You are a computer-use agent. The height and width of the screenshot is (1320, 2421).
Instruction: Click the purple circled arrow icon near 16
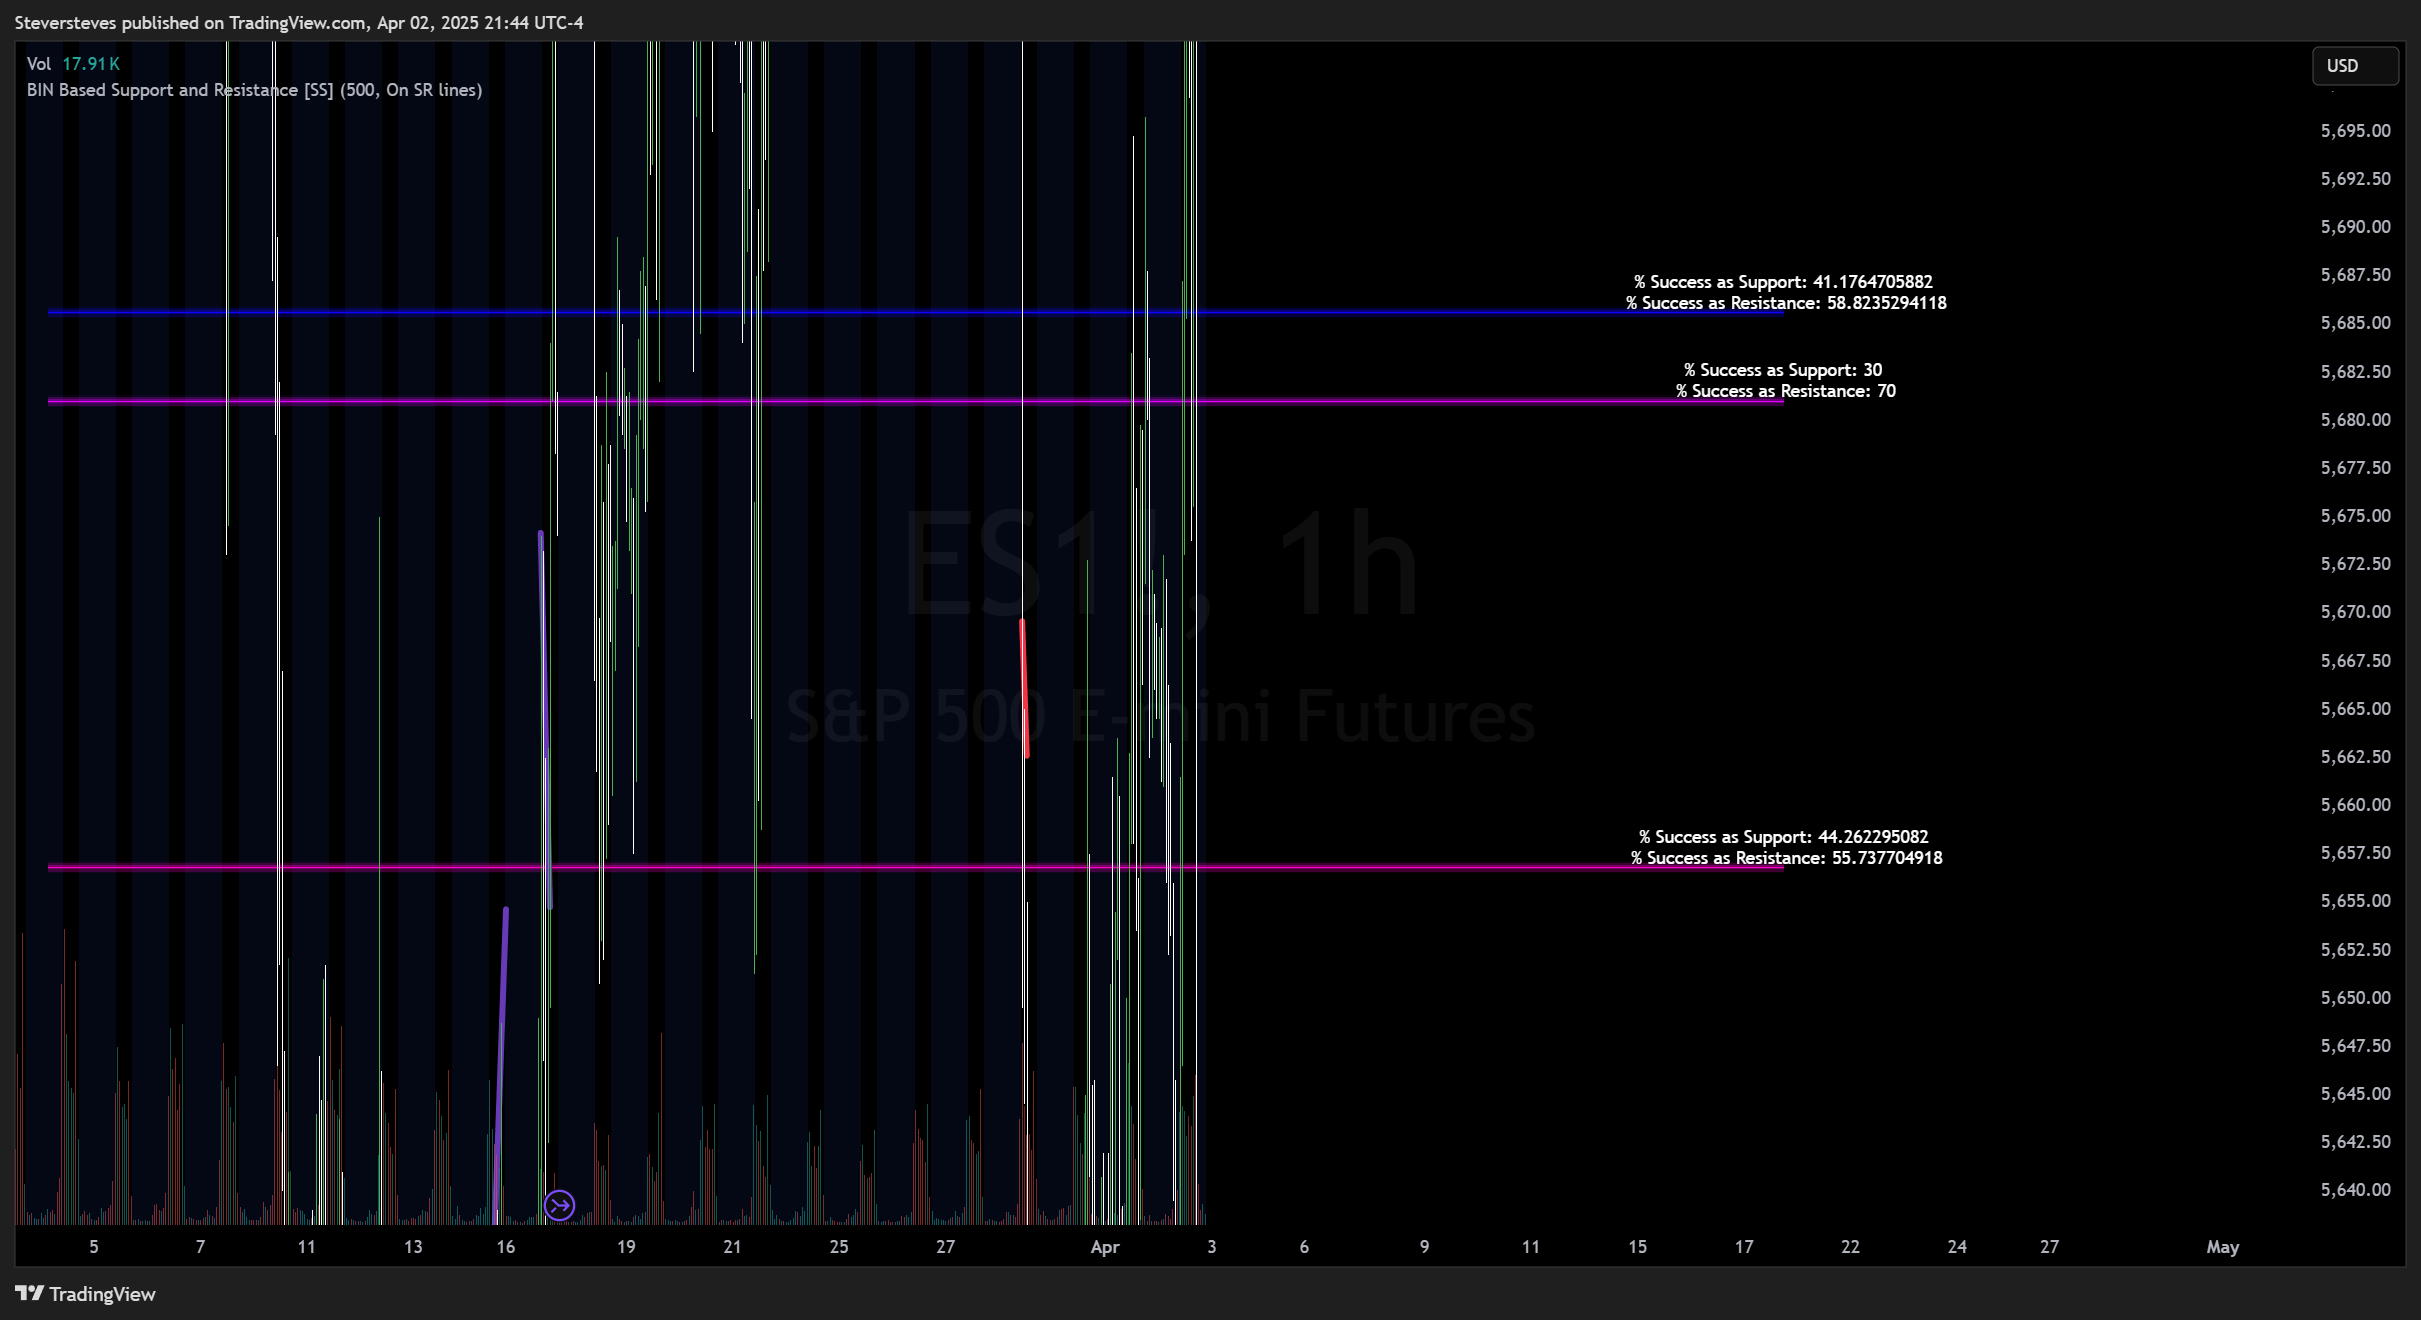(559, 1205)
